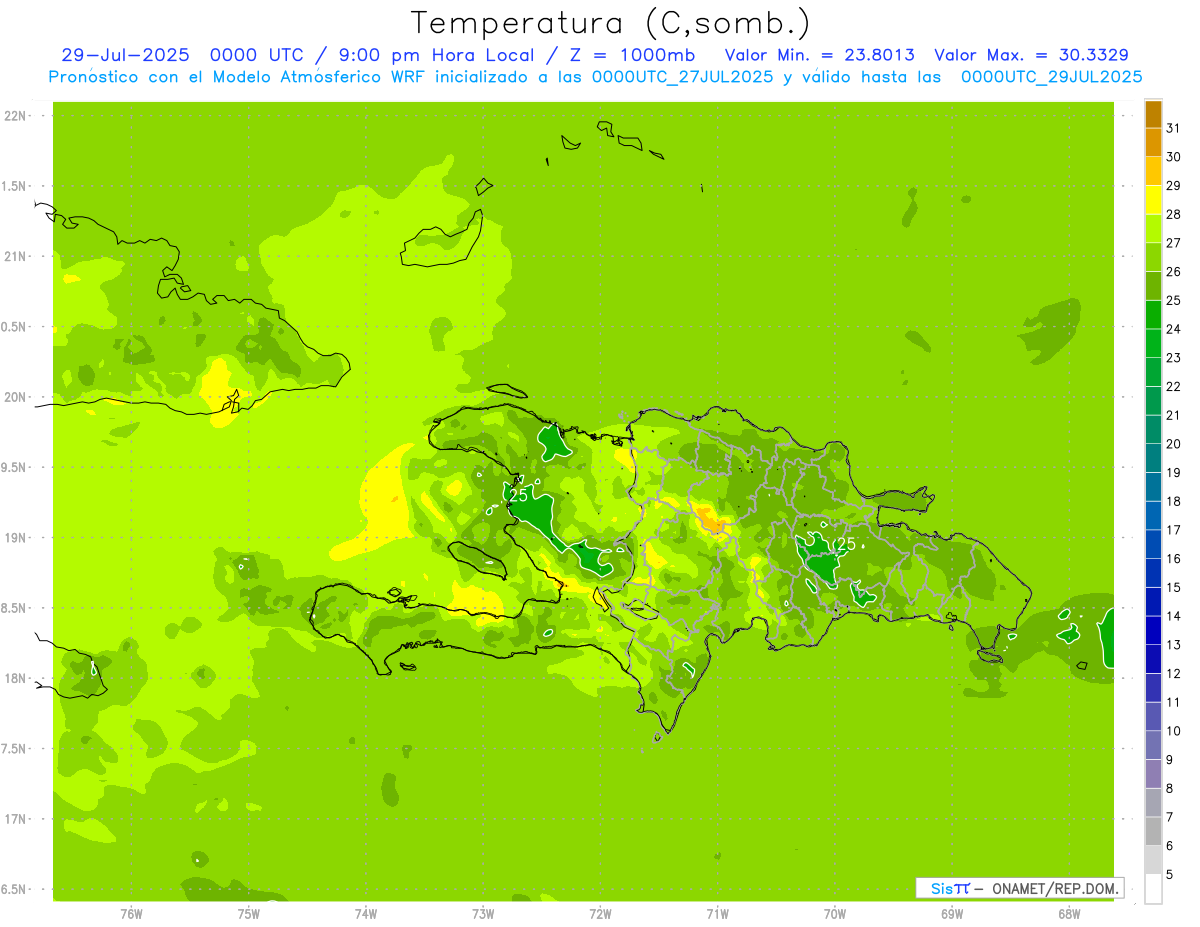Click the "76W" longitude label

(x=131, y=913)
